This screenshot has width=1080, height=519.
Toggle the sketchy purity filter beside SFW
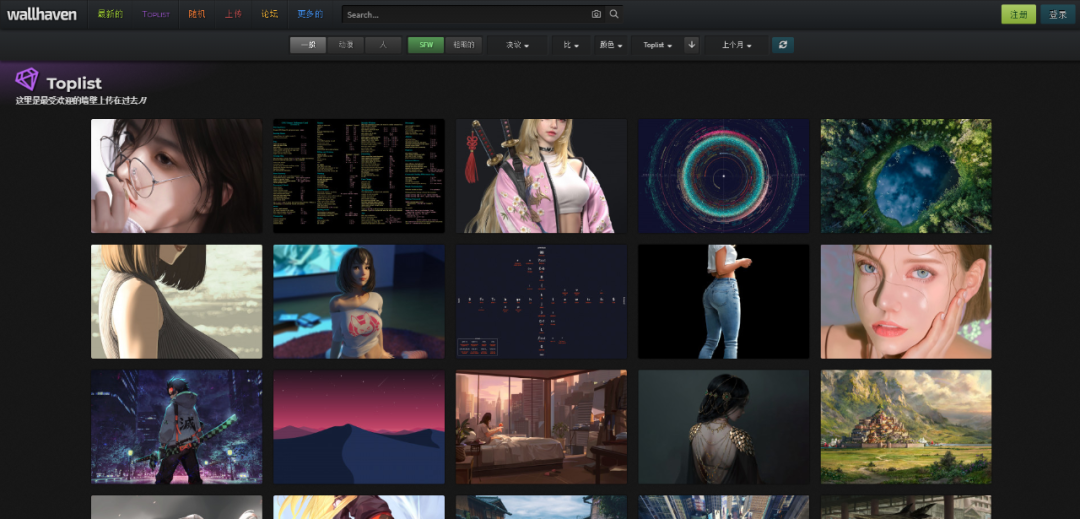point(464,45)
